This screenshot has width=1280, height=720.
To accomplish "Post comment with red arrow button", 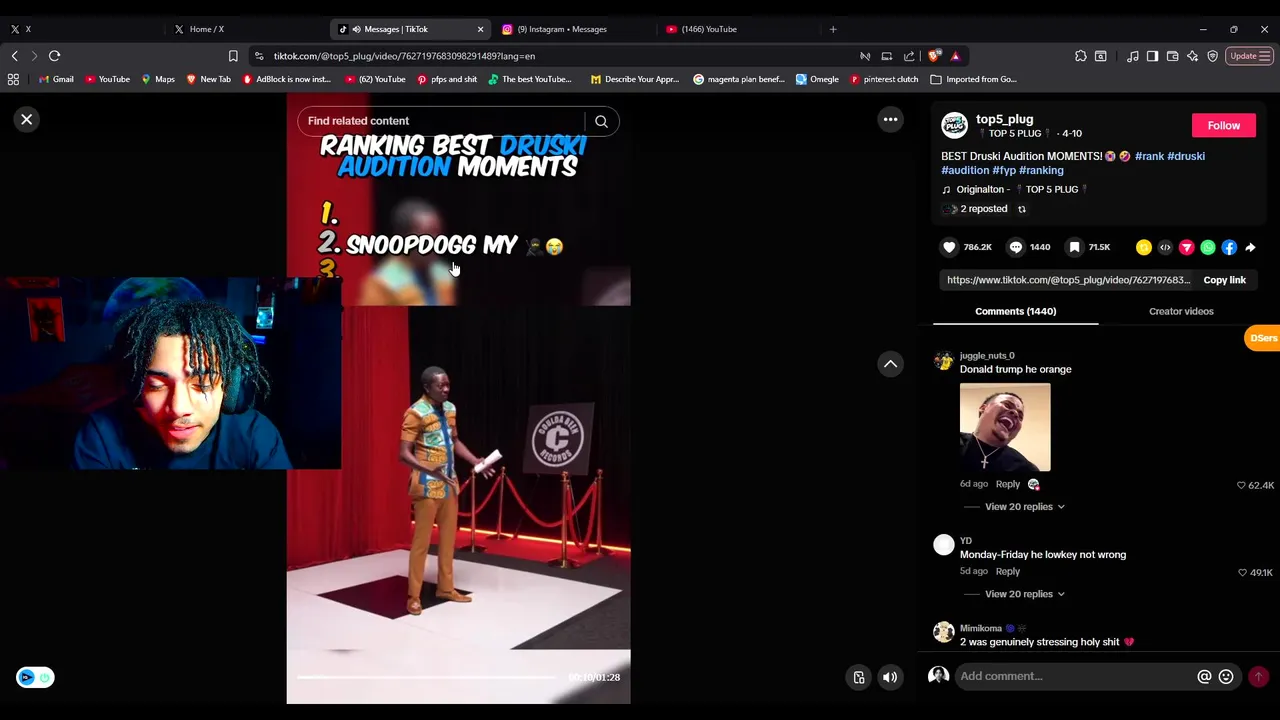I will click(x=1258, y=677).
